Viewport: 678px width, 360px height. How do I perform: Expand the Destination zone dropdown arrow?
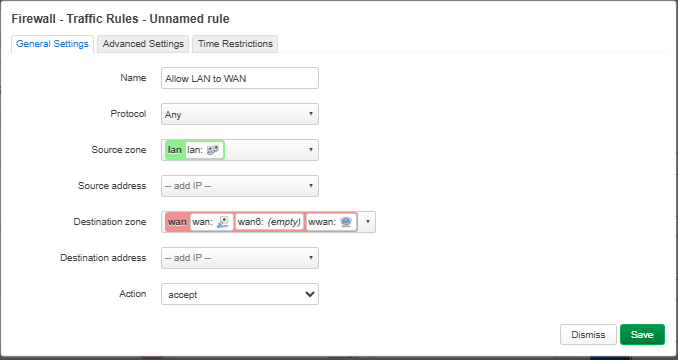click(368, 222)
